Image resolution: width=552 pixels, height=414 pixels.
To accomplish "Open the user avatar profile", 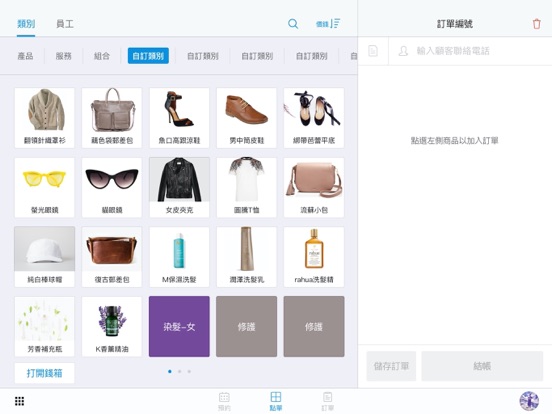I will tap(529, 401).
